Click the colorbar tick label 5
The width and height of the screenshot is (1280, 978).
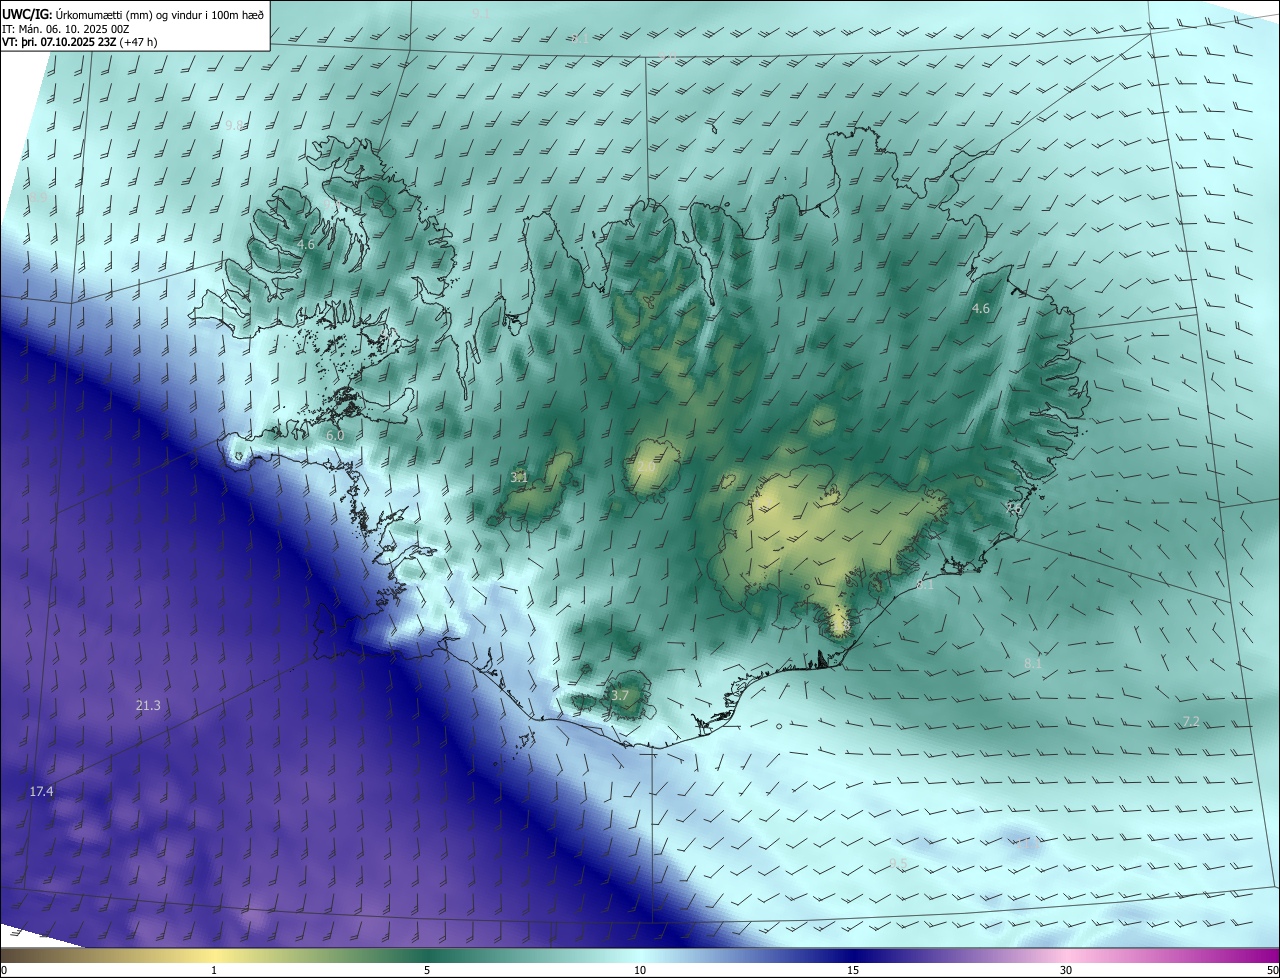pos(427,970)
